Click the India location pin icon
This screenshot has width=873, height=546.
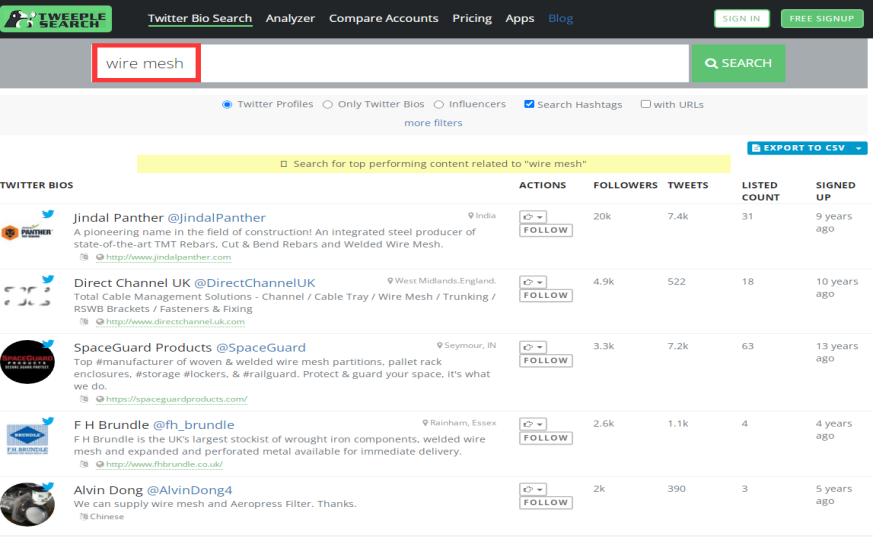[471, 215]
